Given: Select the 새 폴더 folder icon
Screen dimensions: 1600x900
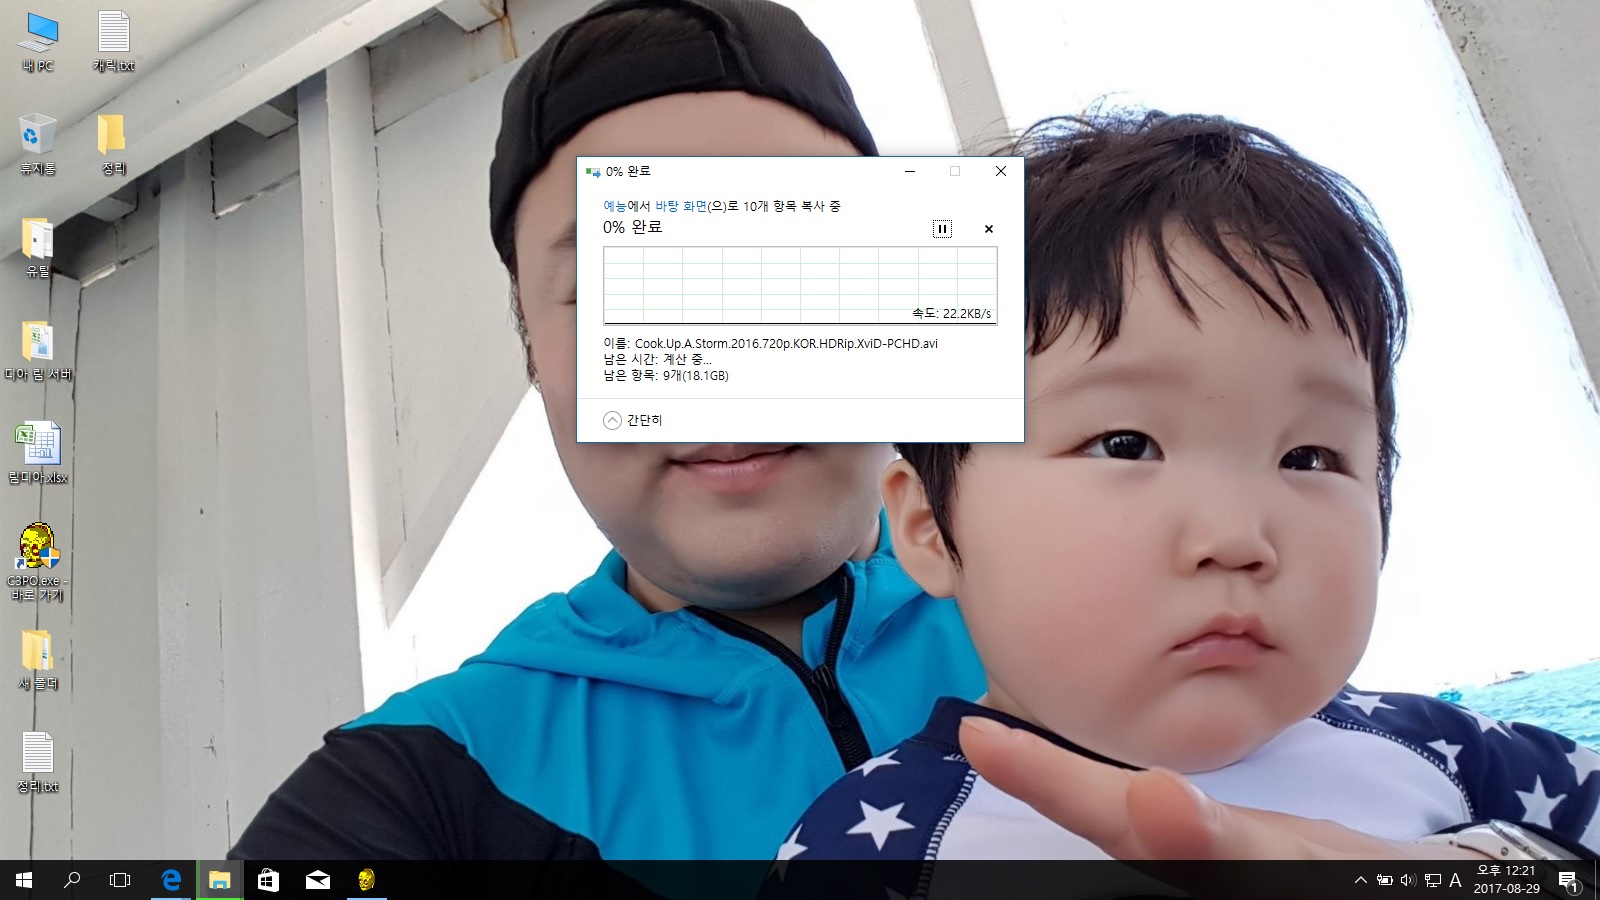Looking at the screenshot, I should click(38, 660).
